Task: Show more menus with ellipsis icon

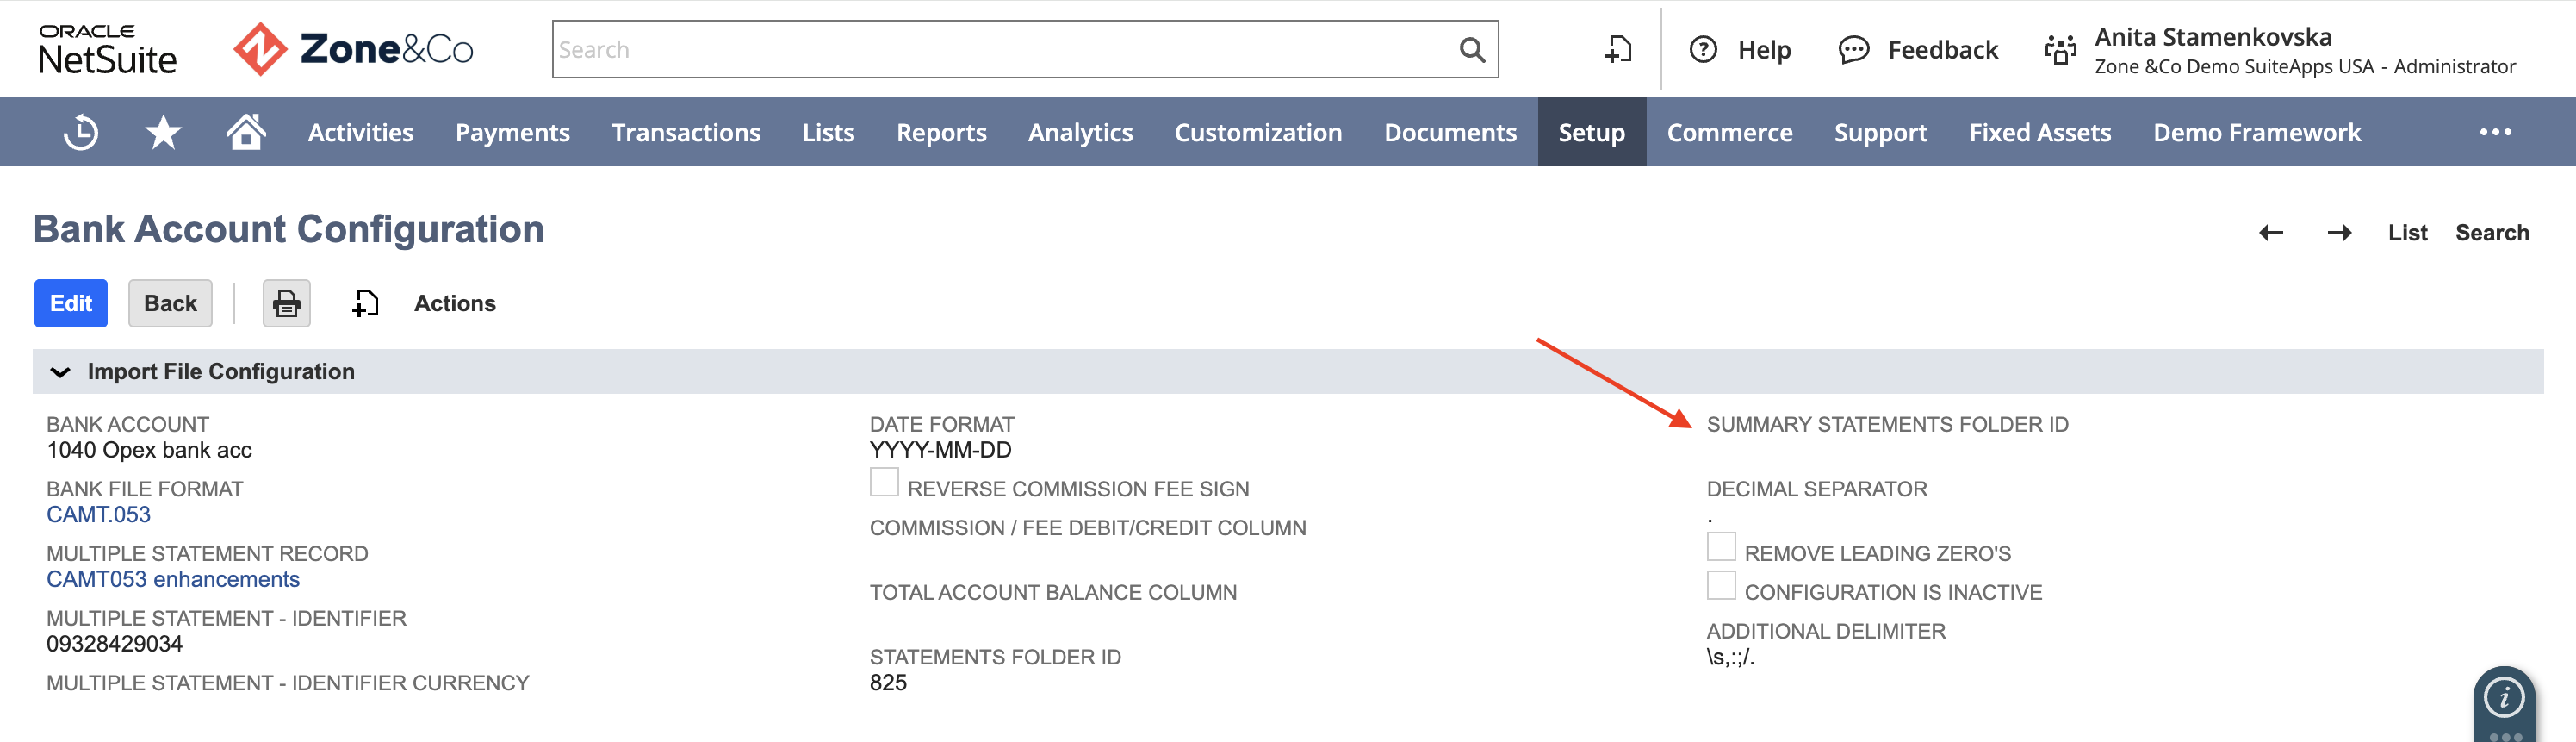Action: coord(2495,132)
